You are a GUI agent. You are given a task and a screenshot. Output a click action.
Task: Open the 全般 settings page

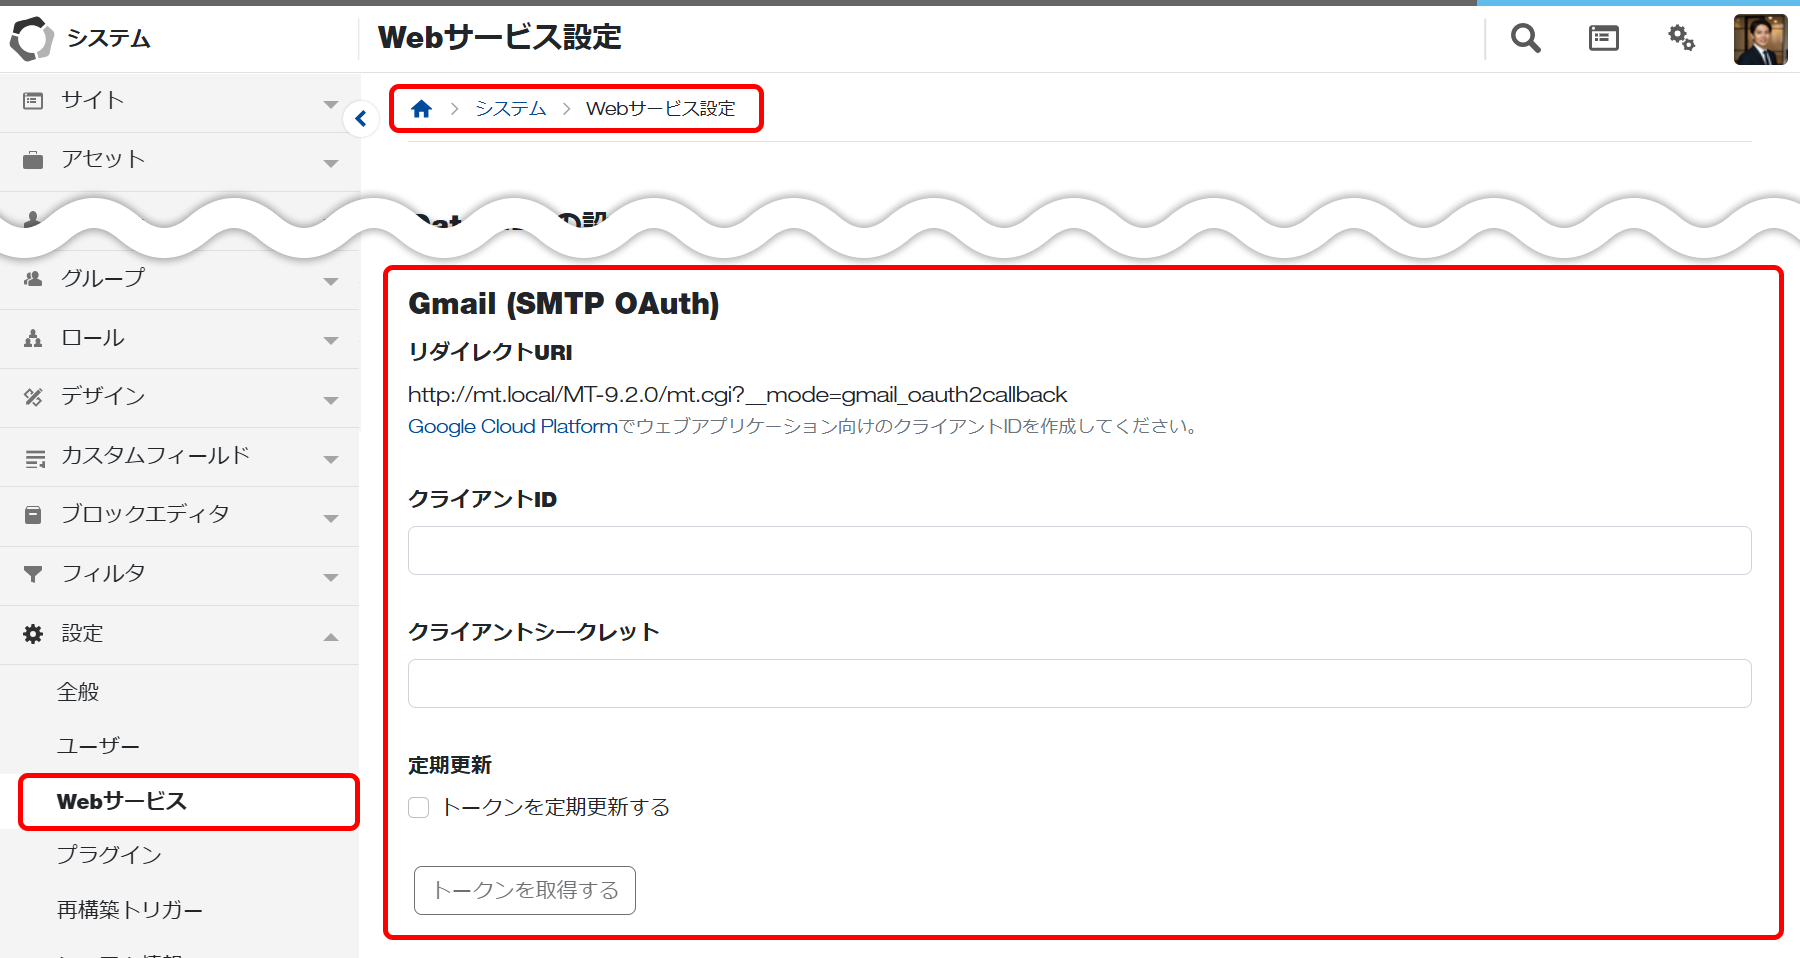coord(78,692)
